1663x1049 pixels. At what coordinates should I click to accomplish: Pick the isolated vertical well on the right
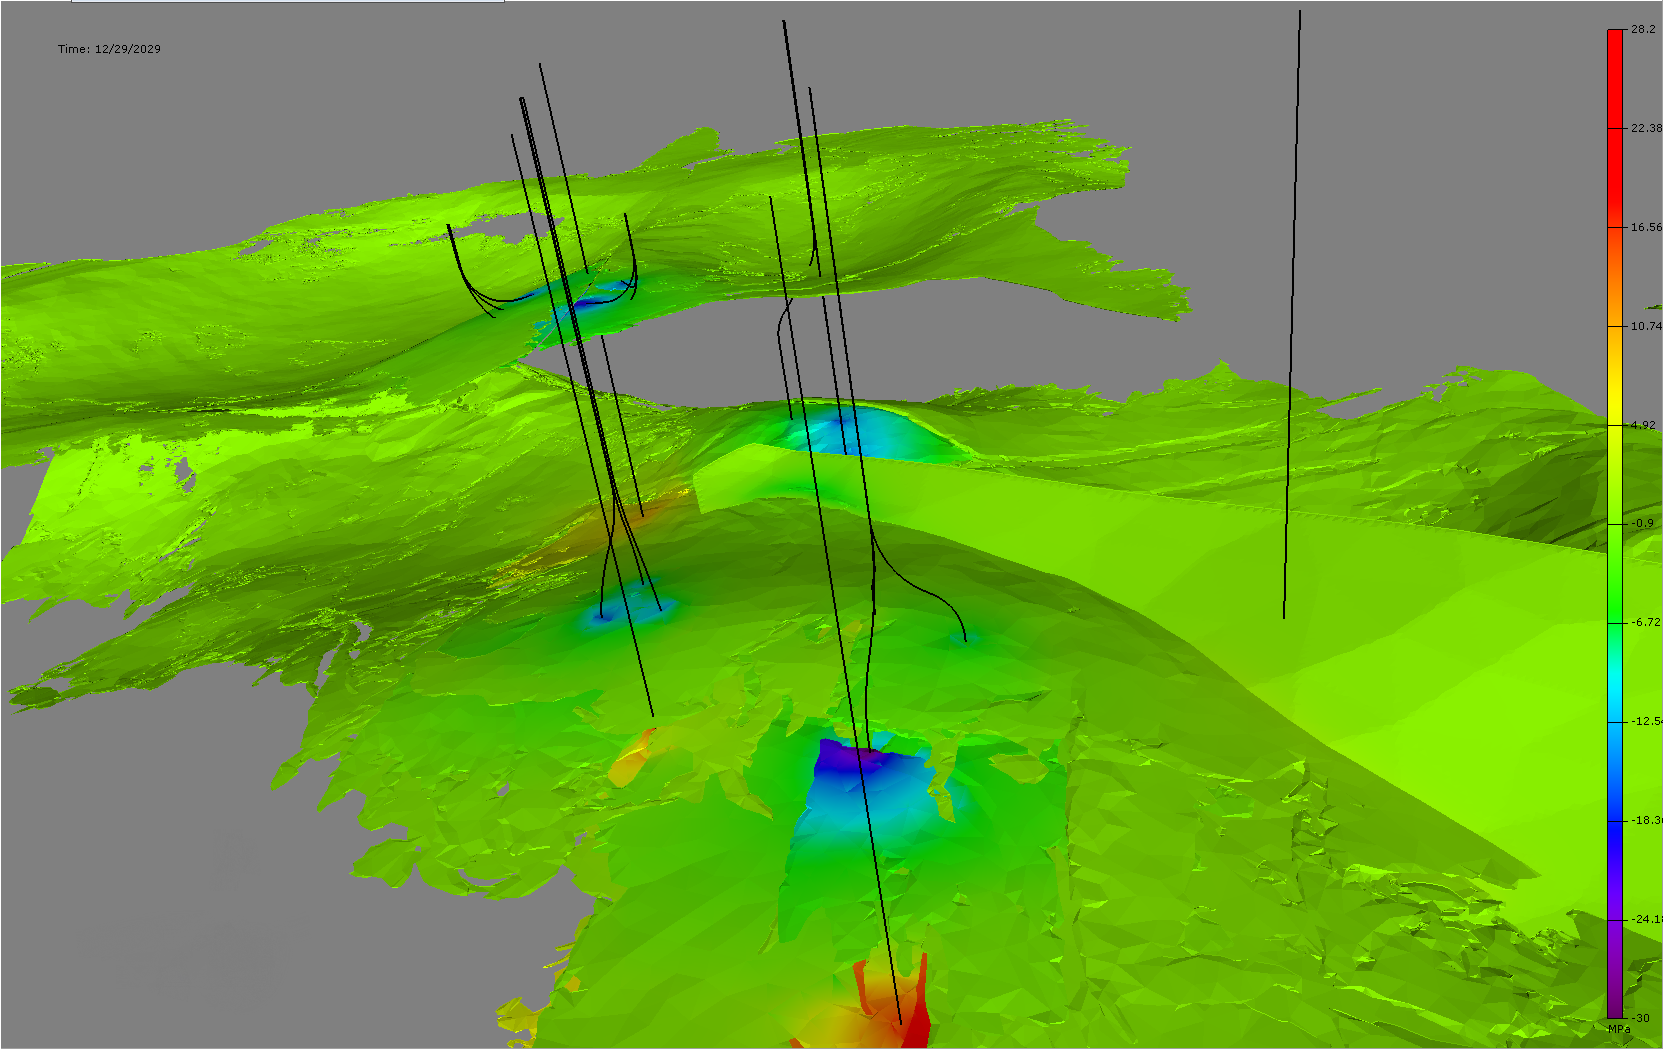(x=1292, y=314)
